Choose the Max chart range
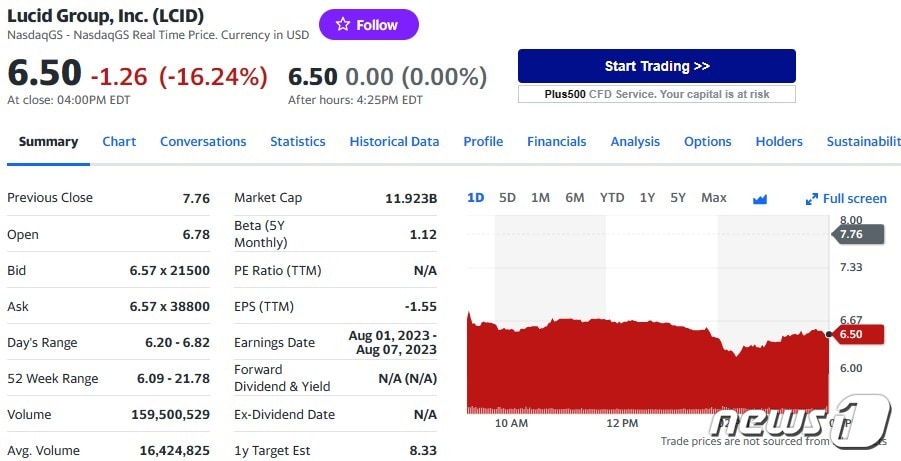 (x=714, y=198)
